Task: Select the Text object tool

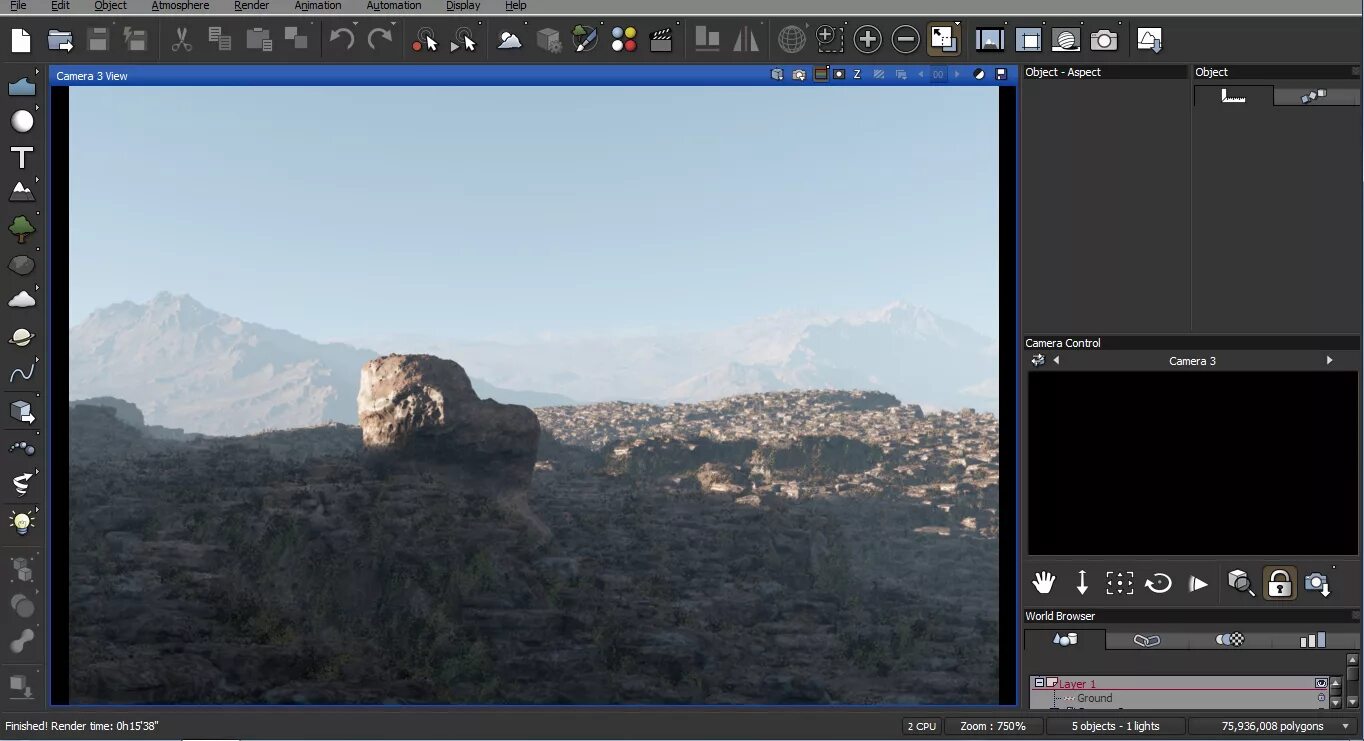Action: 22,157
